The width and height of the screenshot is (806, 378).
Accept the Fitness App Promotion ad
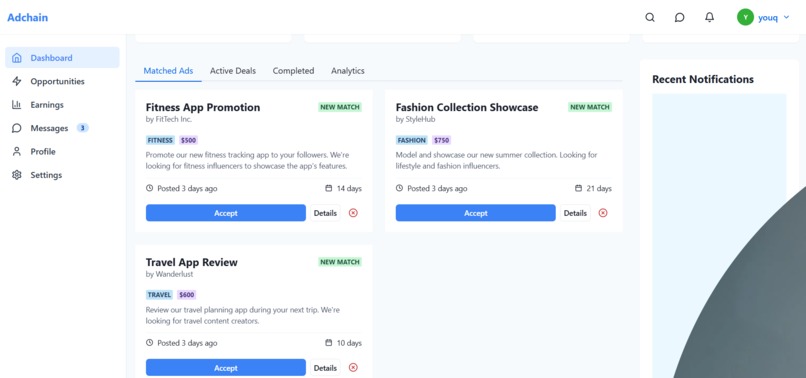(x=226, y=213)
